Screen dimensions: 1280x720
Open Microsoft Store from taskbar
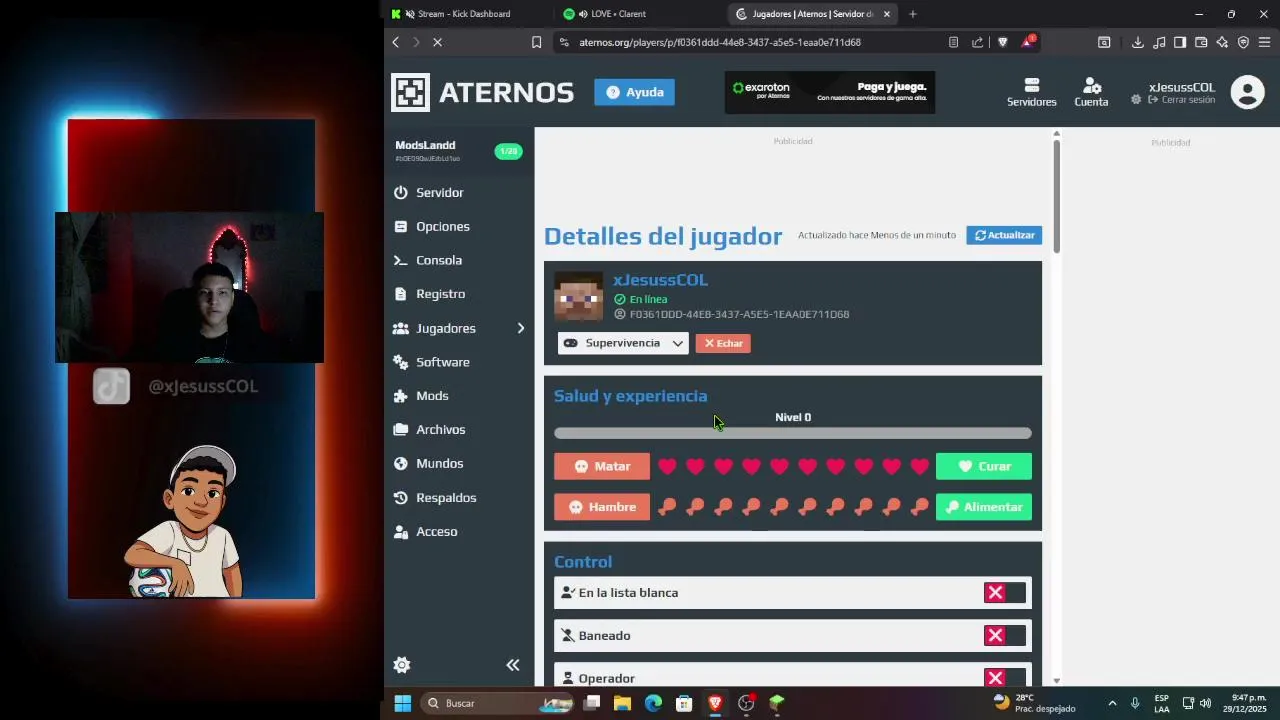coord(684,703)
